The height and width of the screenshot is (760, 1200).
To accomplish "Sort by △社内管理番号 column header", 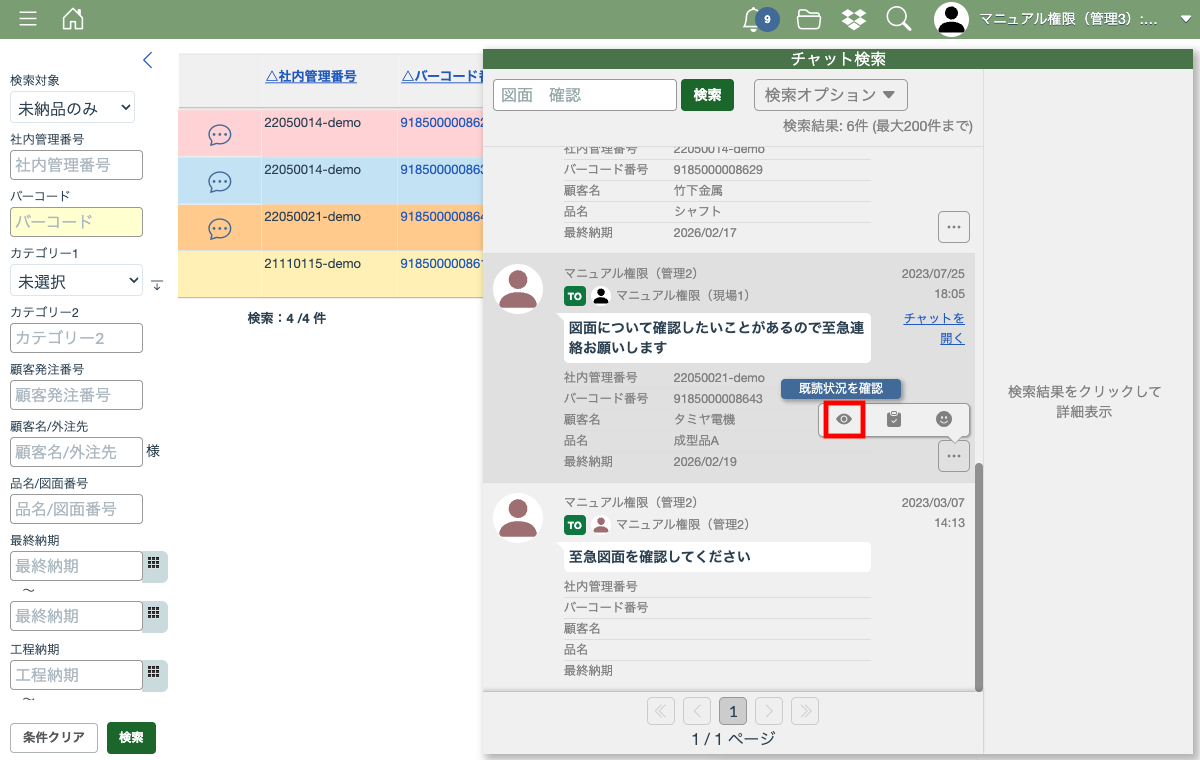I will pyautogui.click(x=311, y=76).
